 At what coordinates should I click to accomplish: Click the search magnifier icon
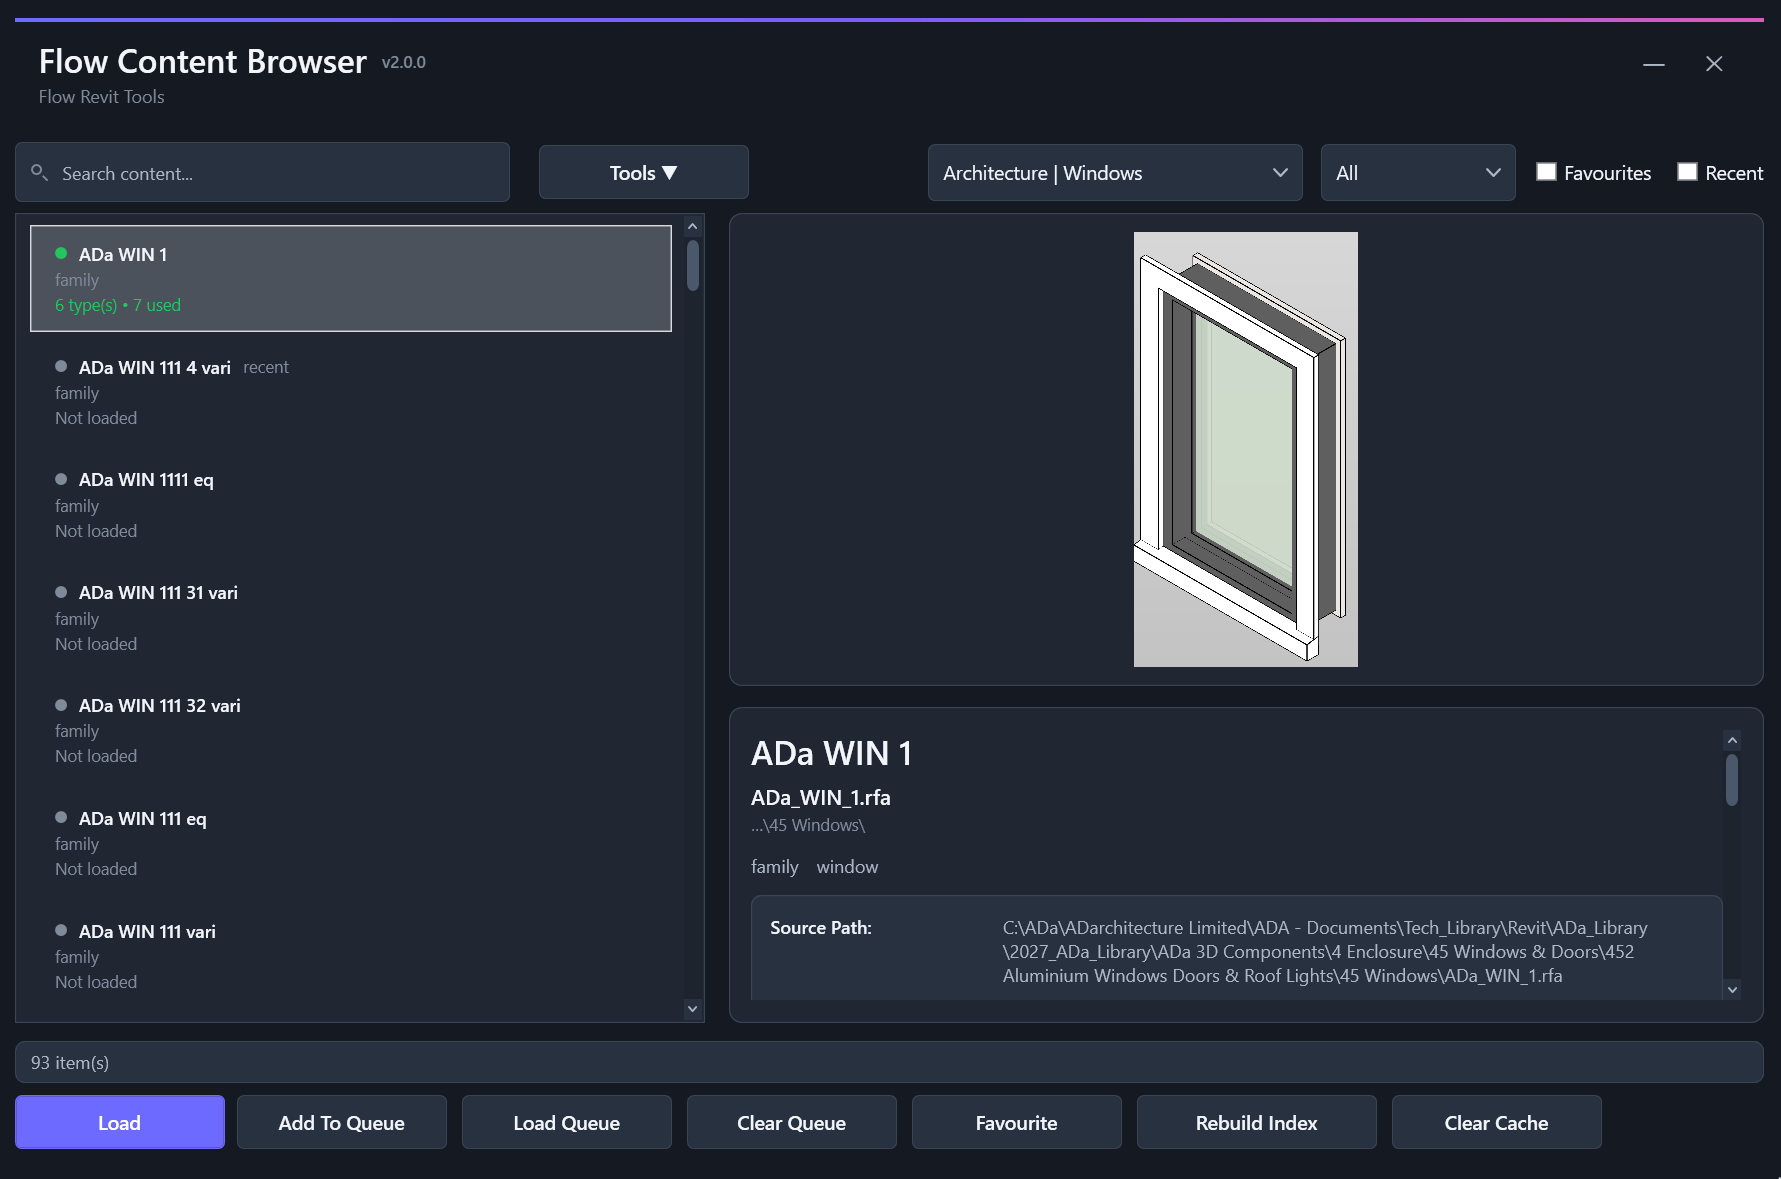39,172
